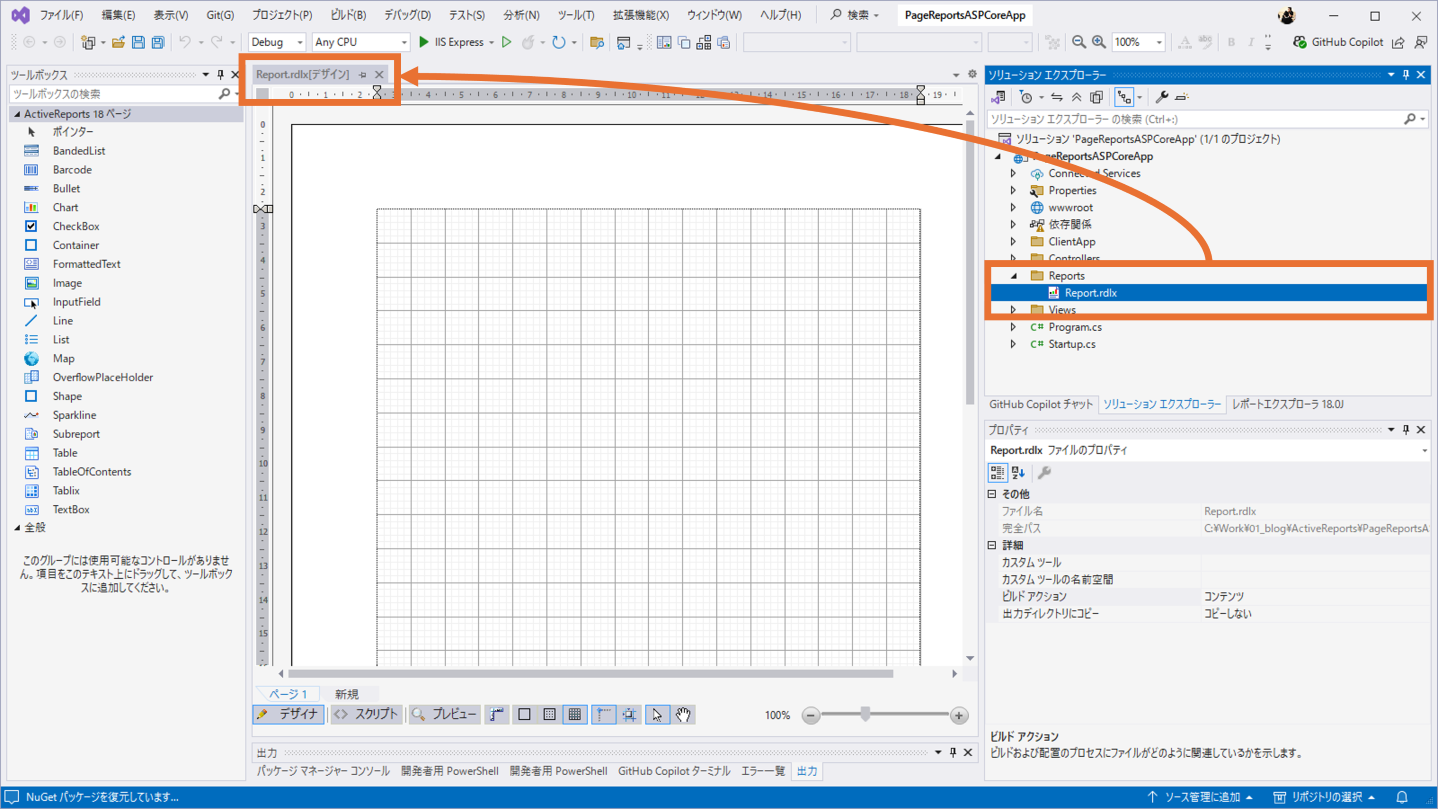Click the Save All toolbar icon
Viewport: 1438px width, 809px height.
pos(158,42)
